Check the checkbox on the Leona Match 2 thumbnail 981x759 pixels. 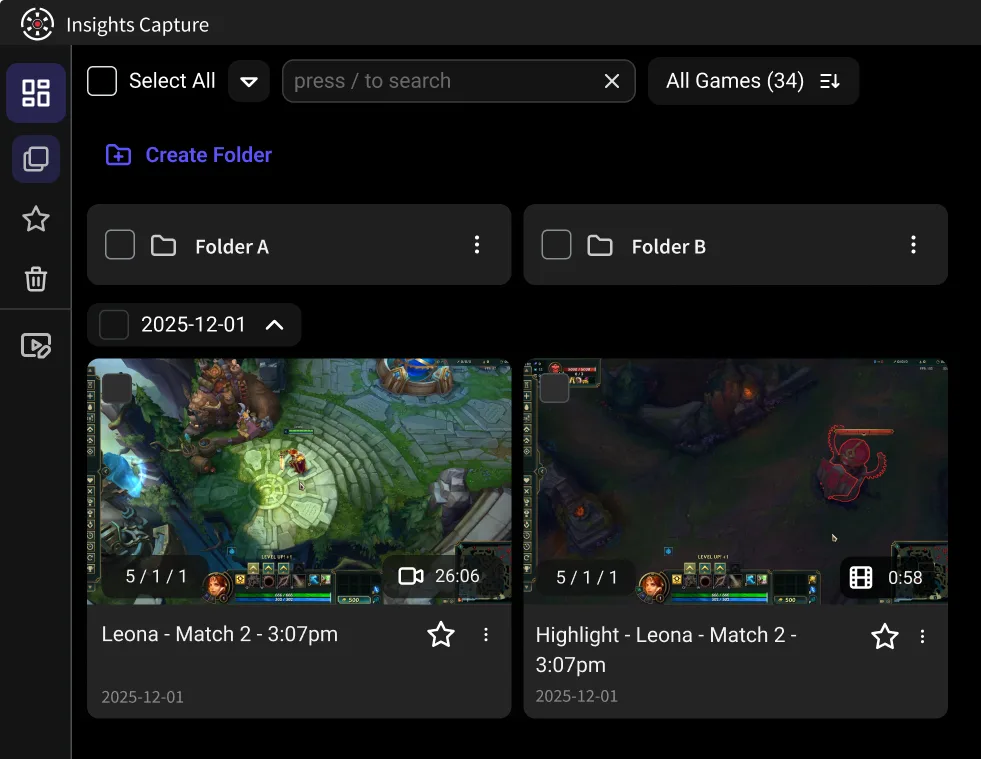coord(117,388)
